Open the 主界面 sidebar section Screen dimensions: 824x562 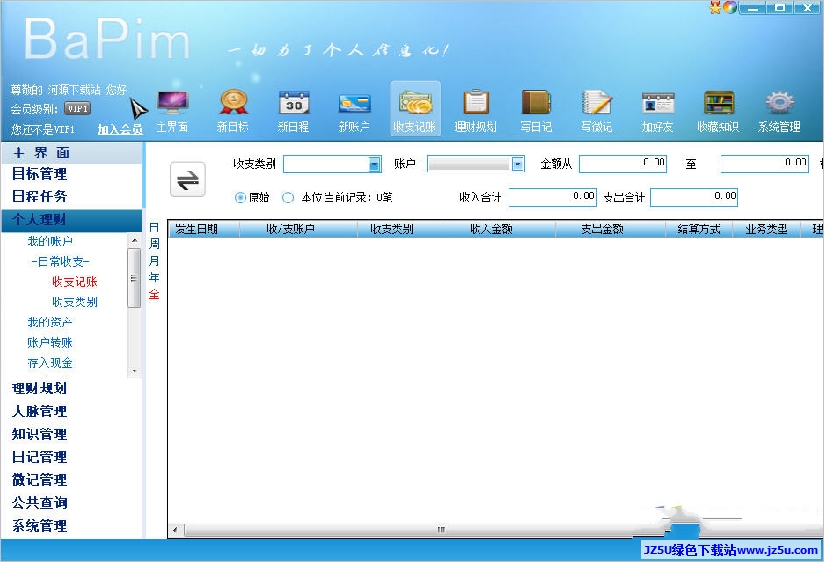(71, 153)
